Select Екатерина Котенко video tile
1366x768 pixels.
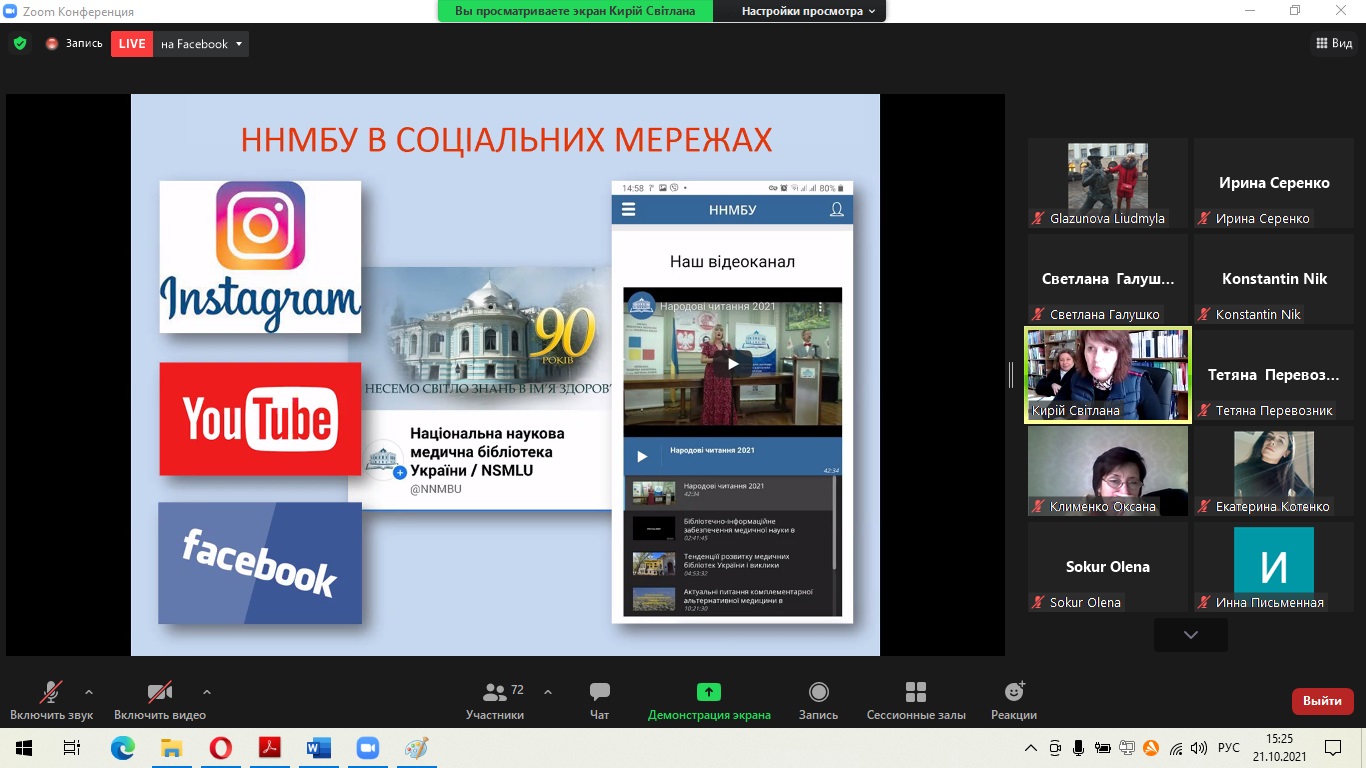pyautogui.click(x=1274, y=471)
